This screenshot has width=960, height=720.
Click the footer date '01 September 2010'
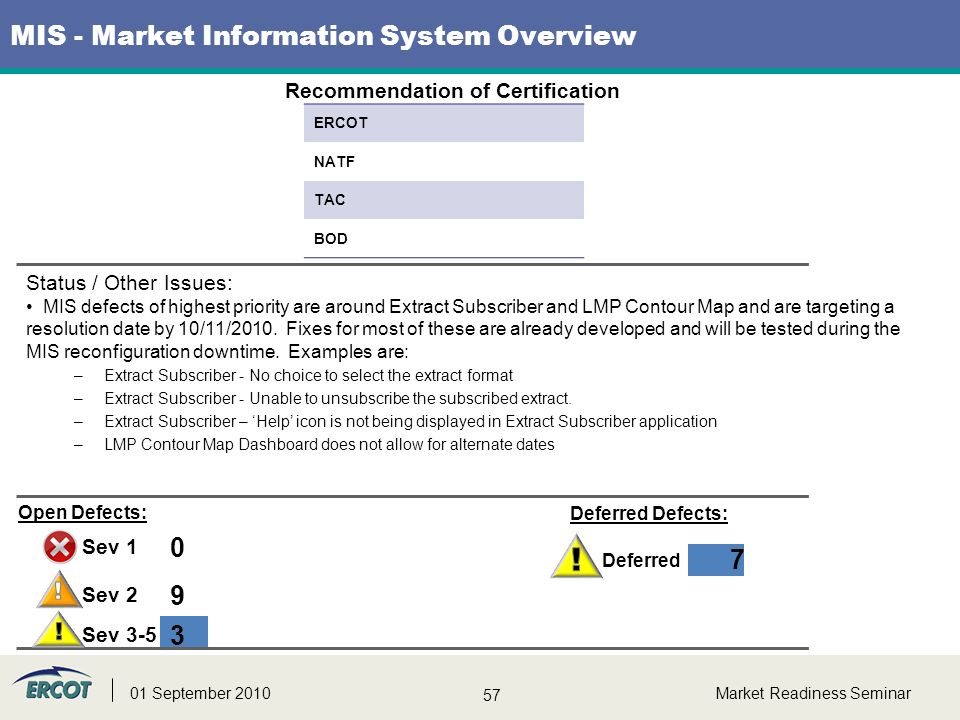pyautogui.click(x=200, y=693)
